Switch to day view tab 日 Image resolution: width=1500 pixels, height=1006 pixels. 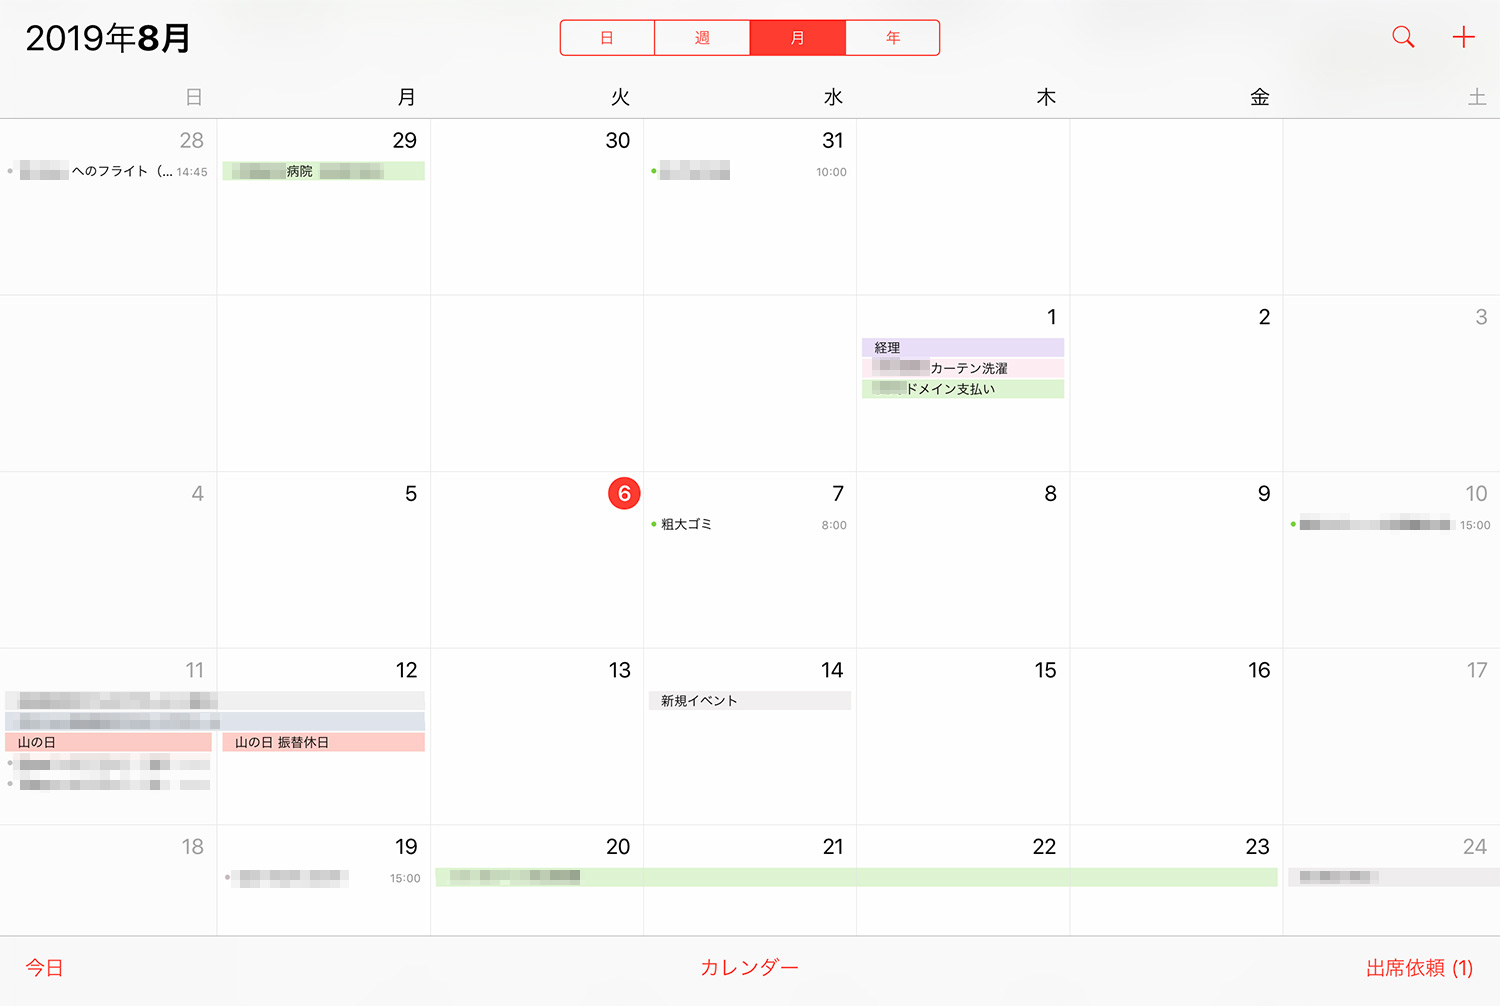(x=607, y=38)
